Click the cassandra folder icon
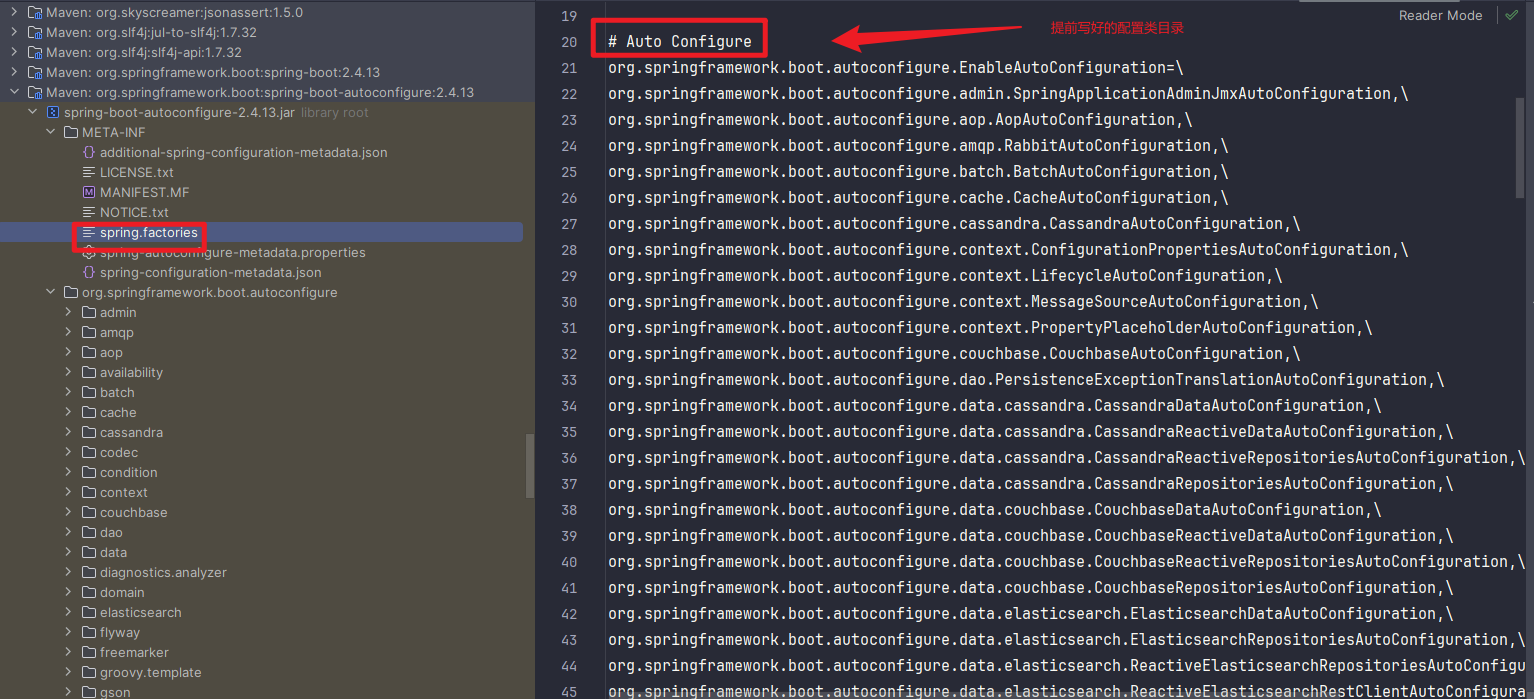 89,433
